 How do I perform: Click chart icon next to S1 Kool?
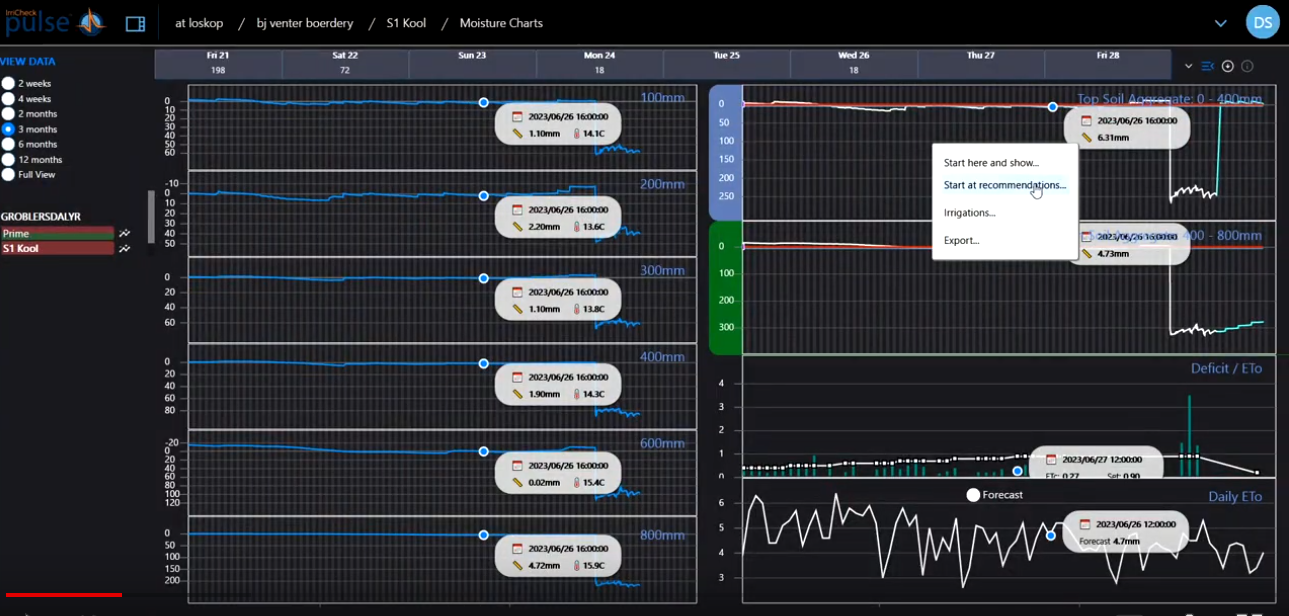click(x=125, y=248)
